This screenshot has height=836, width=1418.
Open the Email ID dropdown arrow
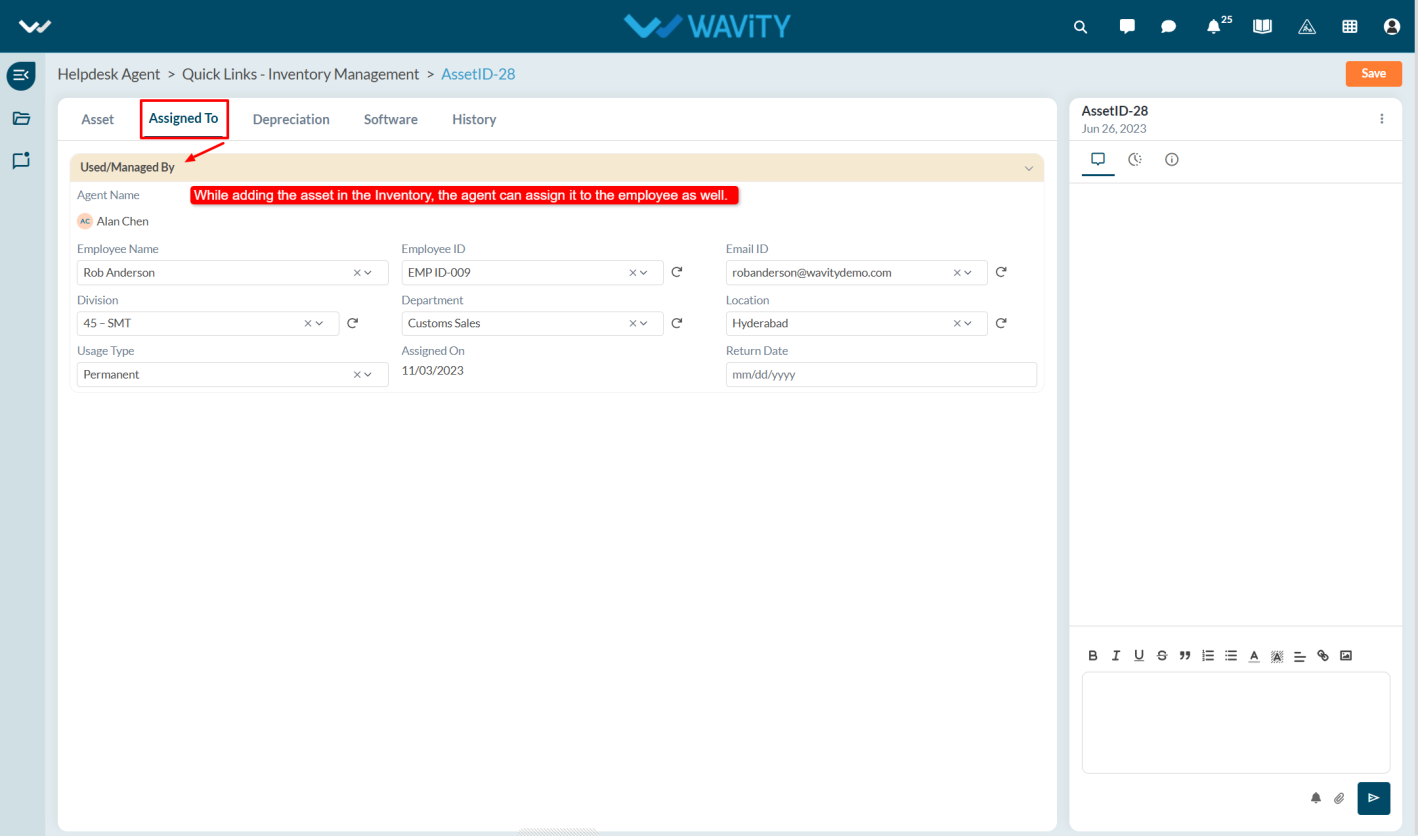(x=967, y=272)
